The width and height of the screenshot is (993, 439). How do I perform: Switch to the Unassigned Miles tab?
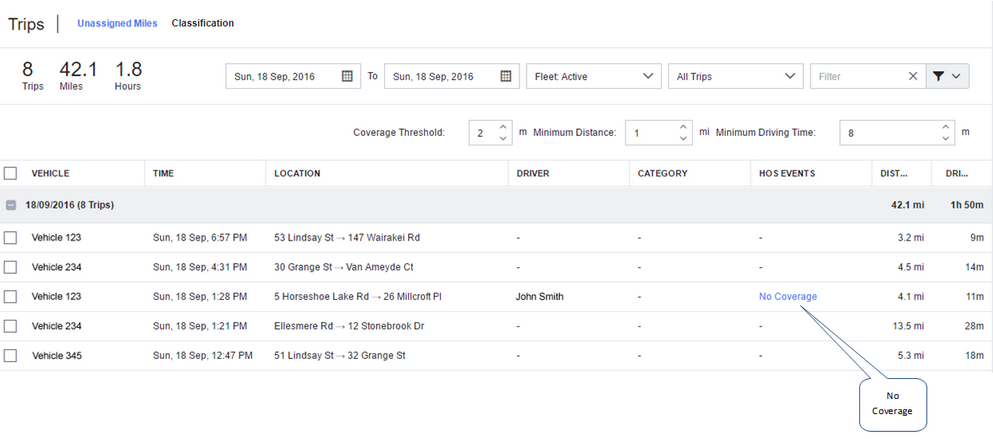(117, 23)
